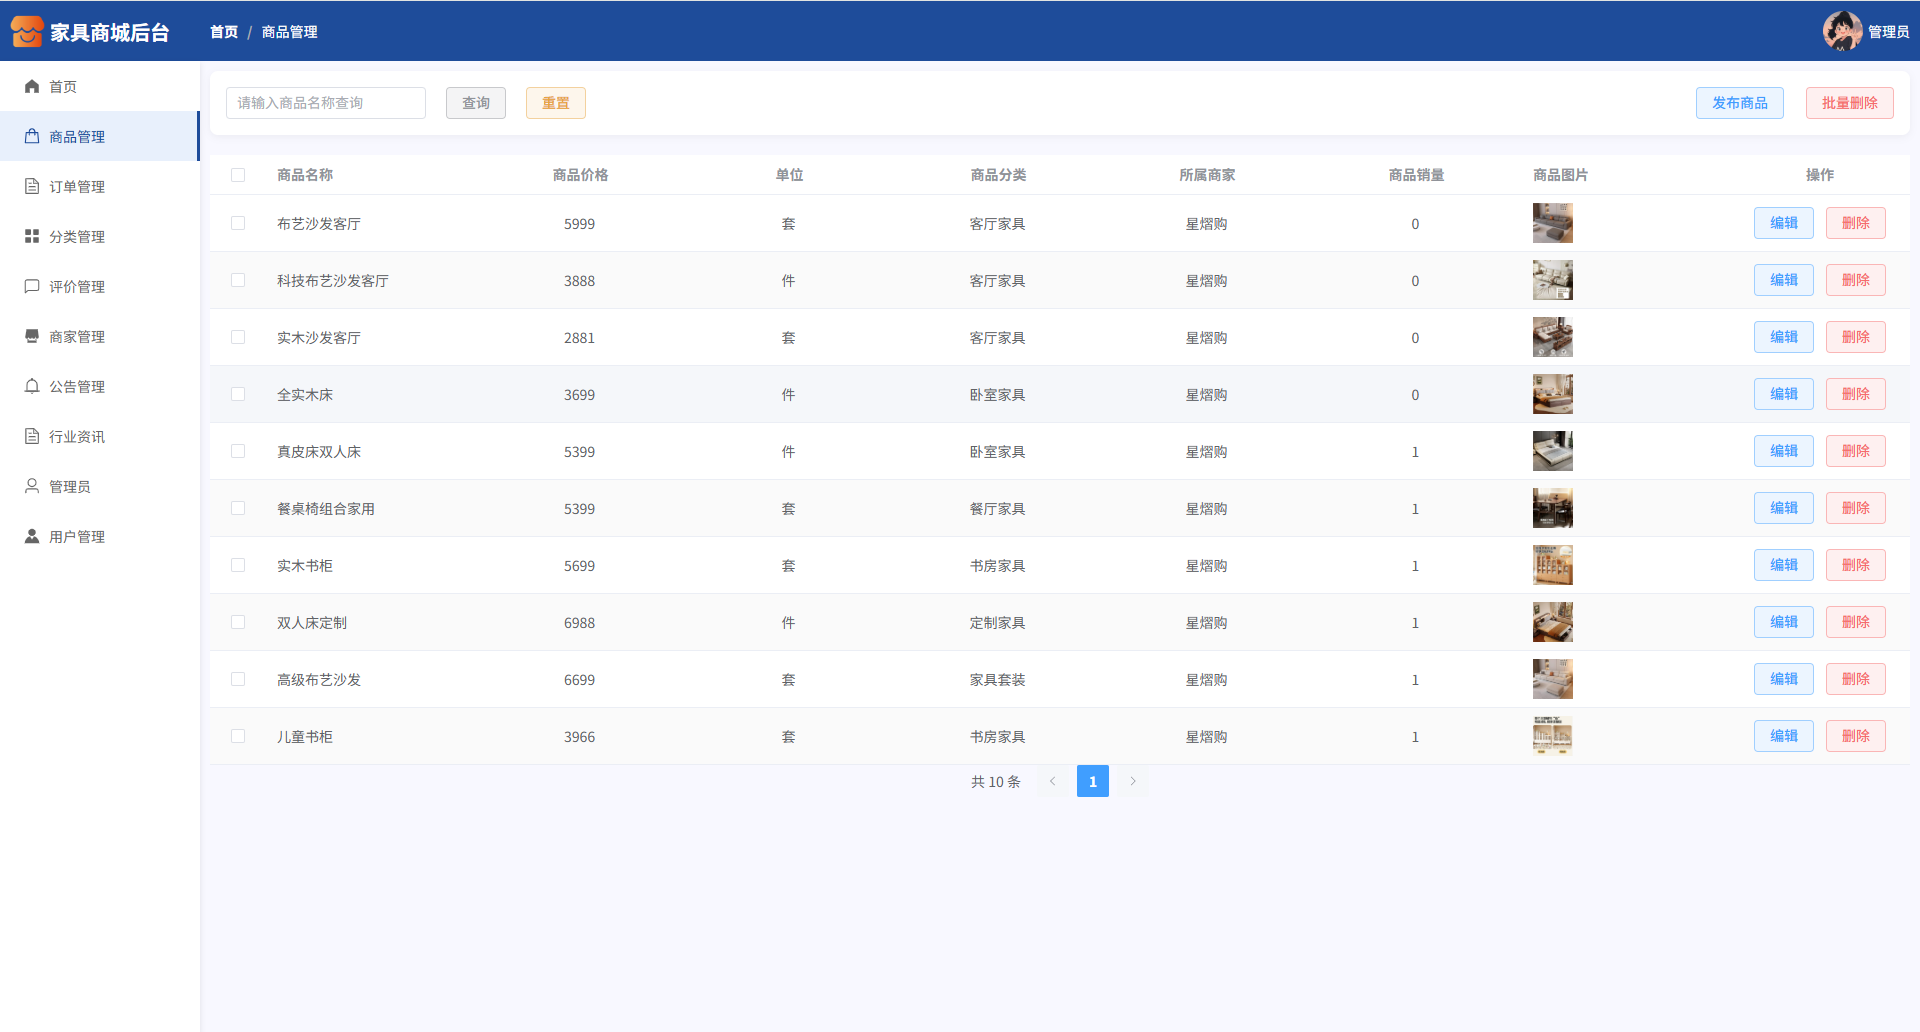Go to previous page using left chevron
The height and width of the screenshot is (1032, 1920).
pyautogui.click(x=1052, y=782)
